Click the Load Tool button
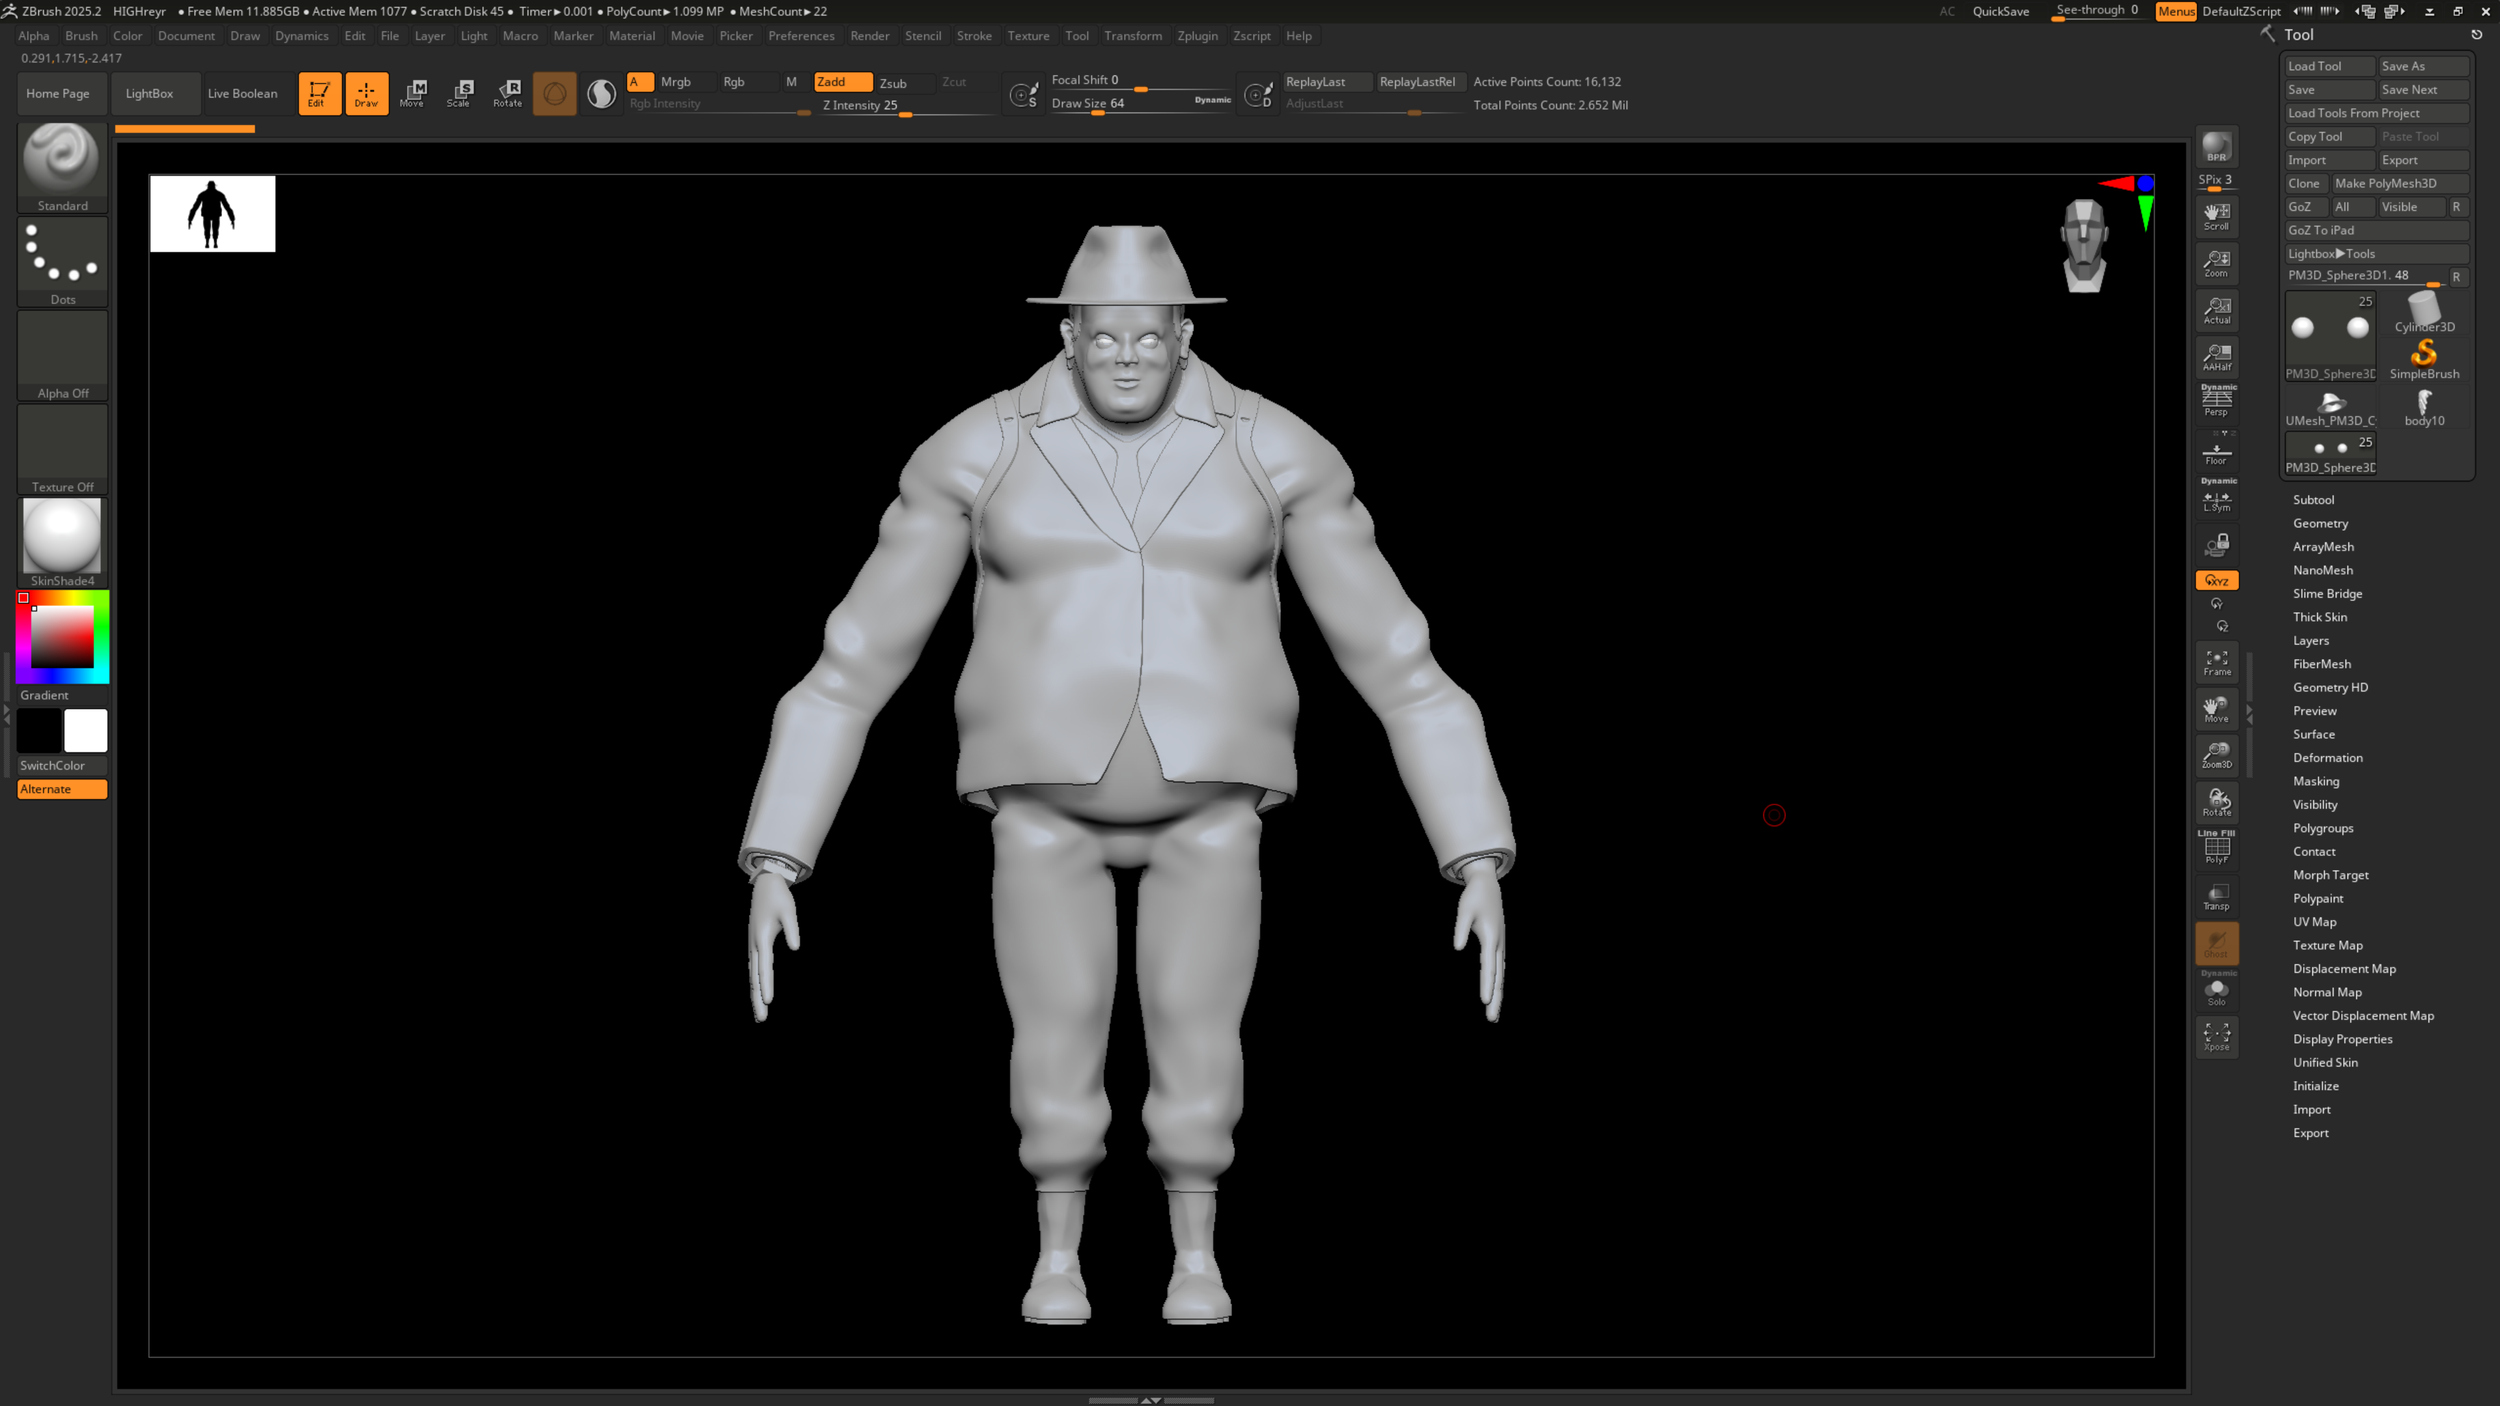This screenshot has width=2500, height=1406. [x=2327, y=66]
